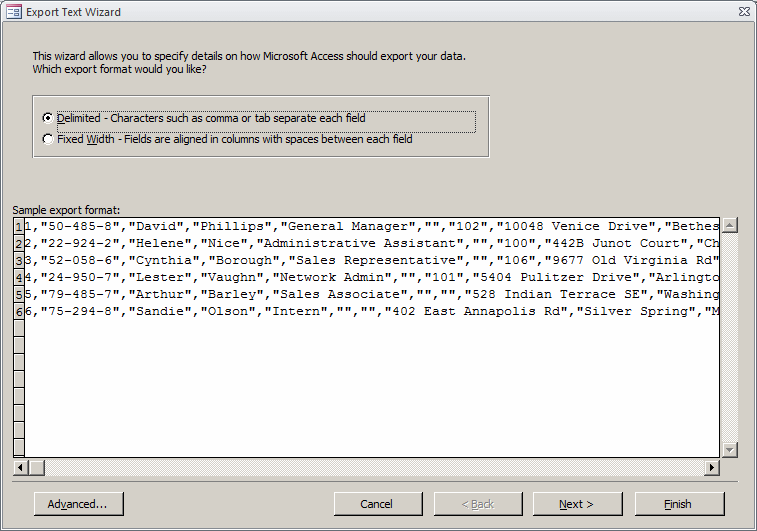Close the Export Text Wizard dialog
Viewport: 757px width, 531px height.
click(744, 12)
